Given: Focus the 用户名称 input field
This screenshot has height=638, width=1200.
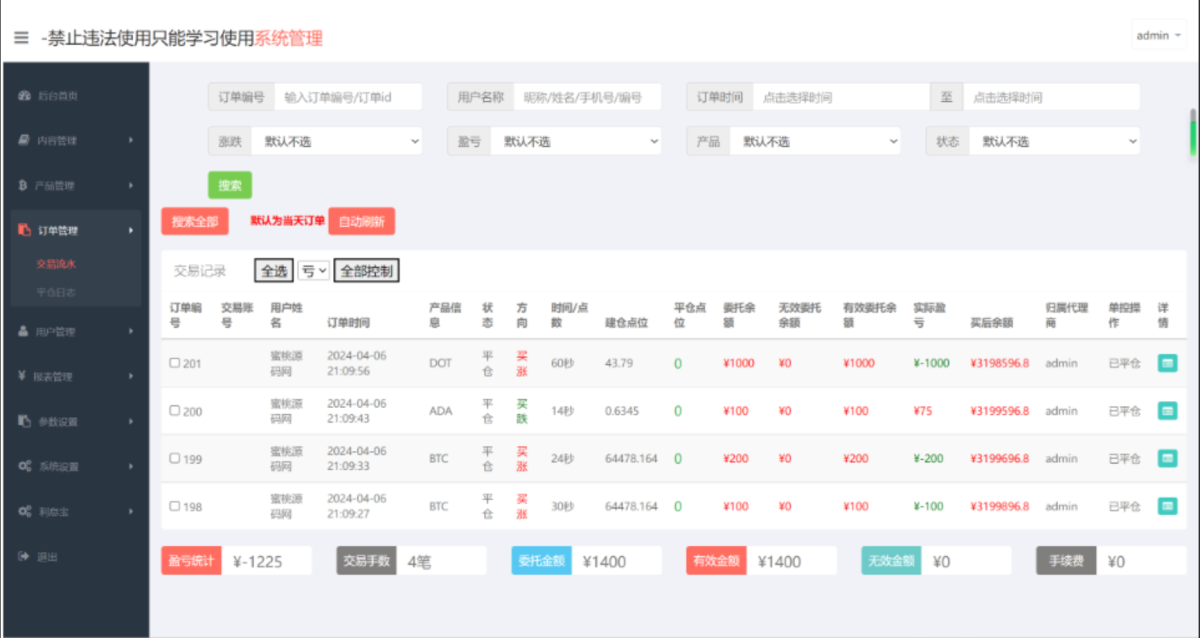Looking at the screenshot, I should coord(588,97).
